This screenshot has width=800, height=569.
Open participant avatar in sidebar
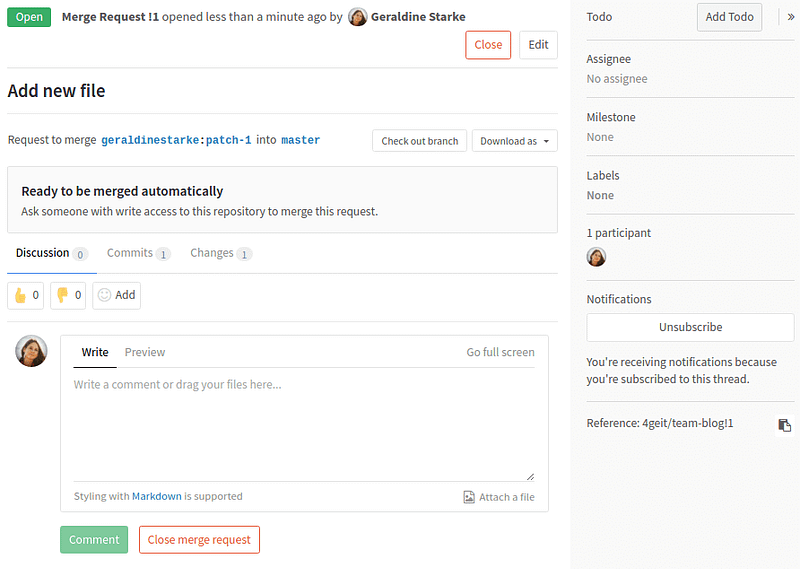596,257
